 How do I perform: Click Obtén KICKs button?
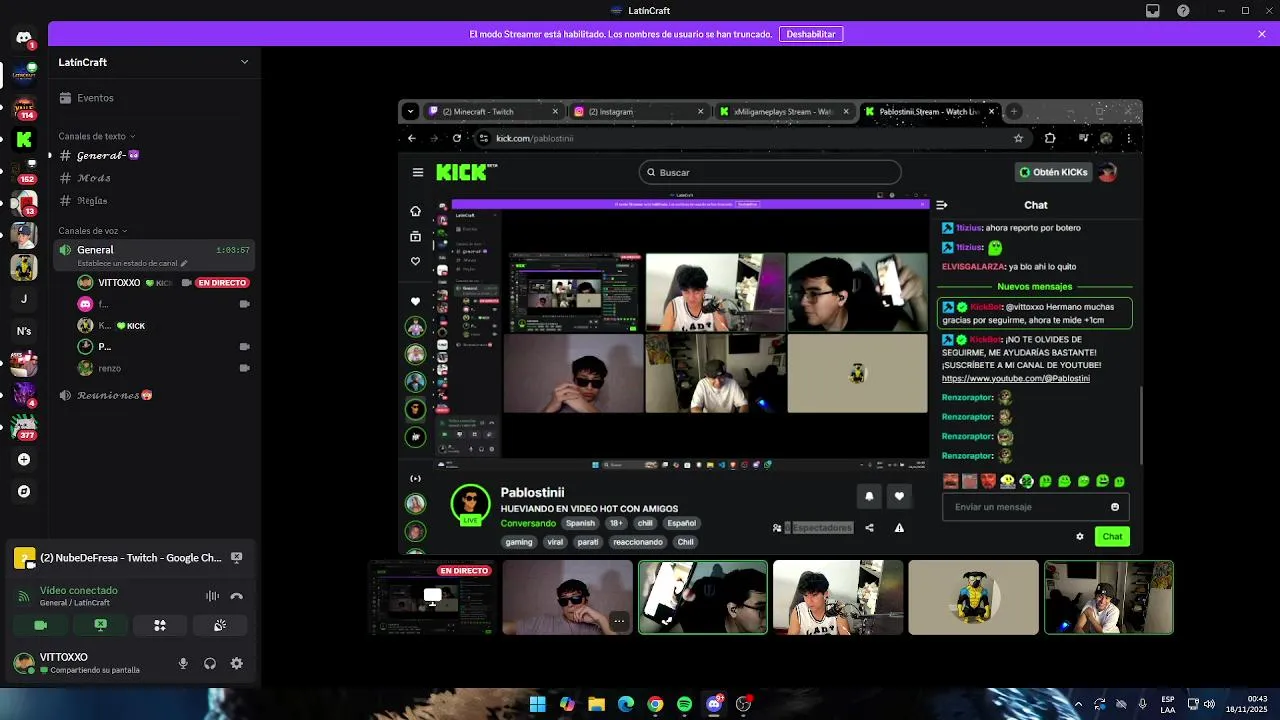coord(1053,172)
